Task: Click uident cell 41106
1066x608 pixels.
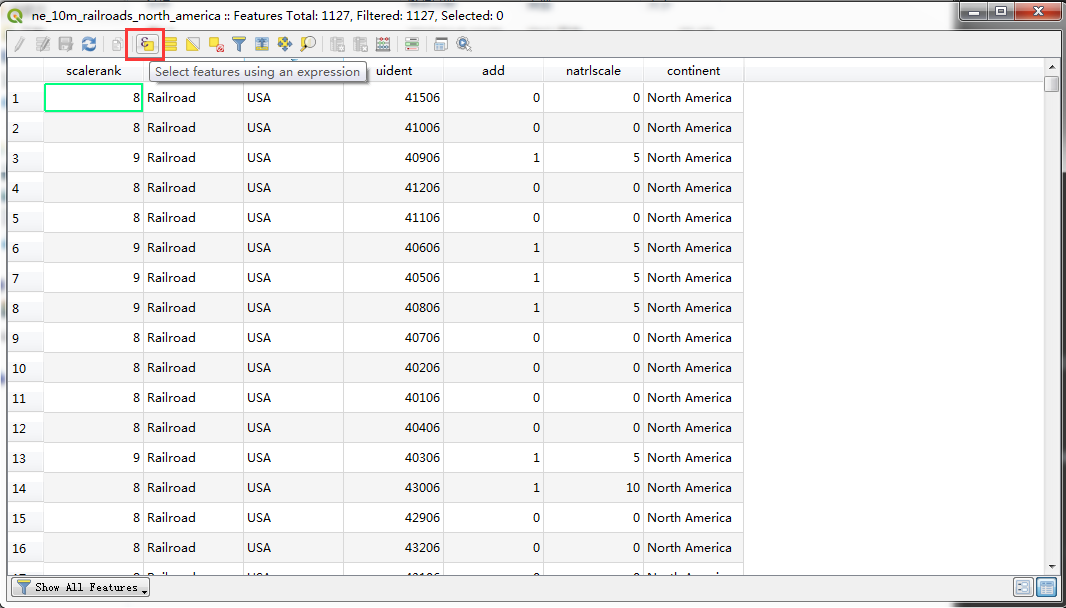Action: tap(394, 218)
